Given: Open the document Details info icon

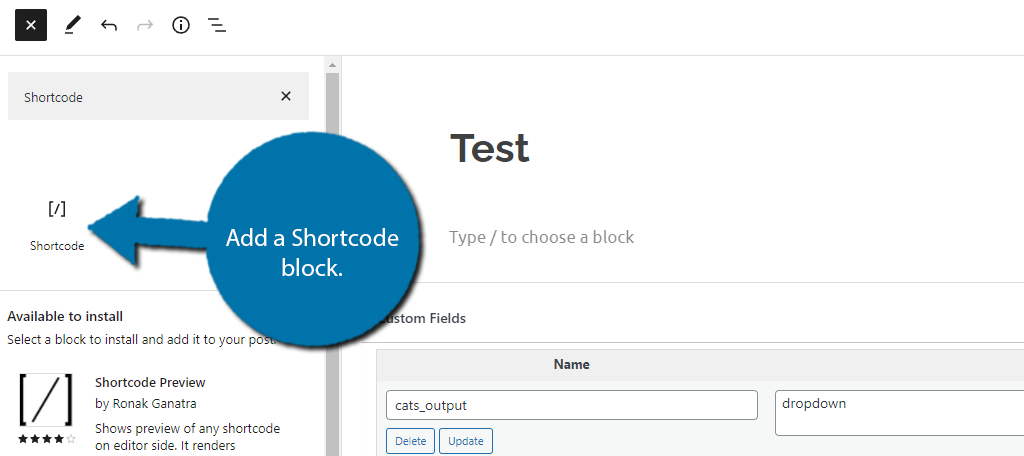Looking at the screenshot, I should [x=181, y=26].
